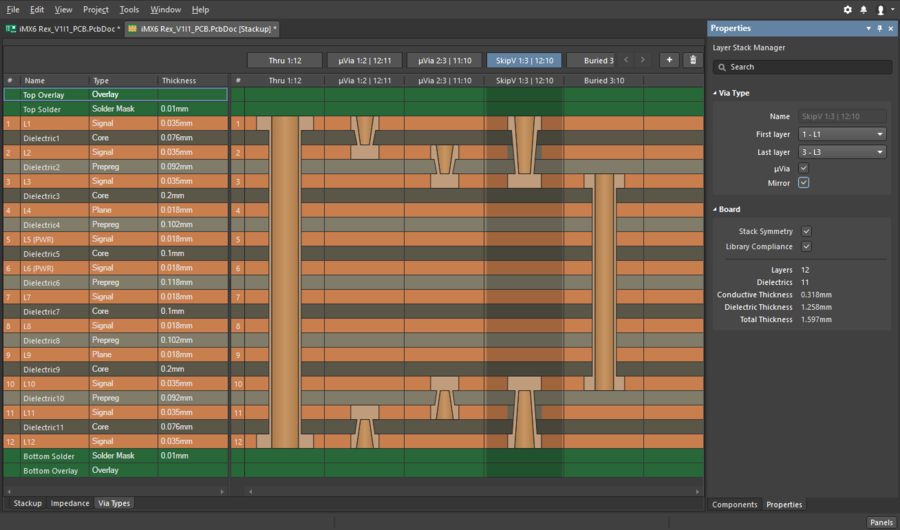Click the user account profile icon
This screenshot has width=900, height=530.
point(881,9)
